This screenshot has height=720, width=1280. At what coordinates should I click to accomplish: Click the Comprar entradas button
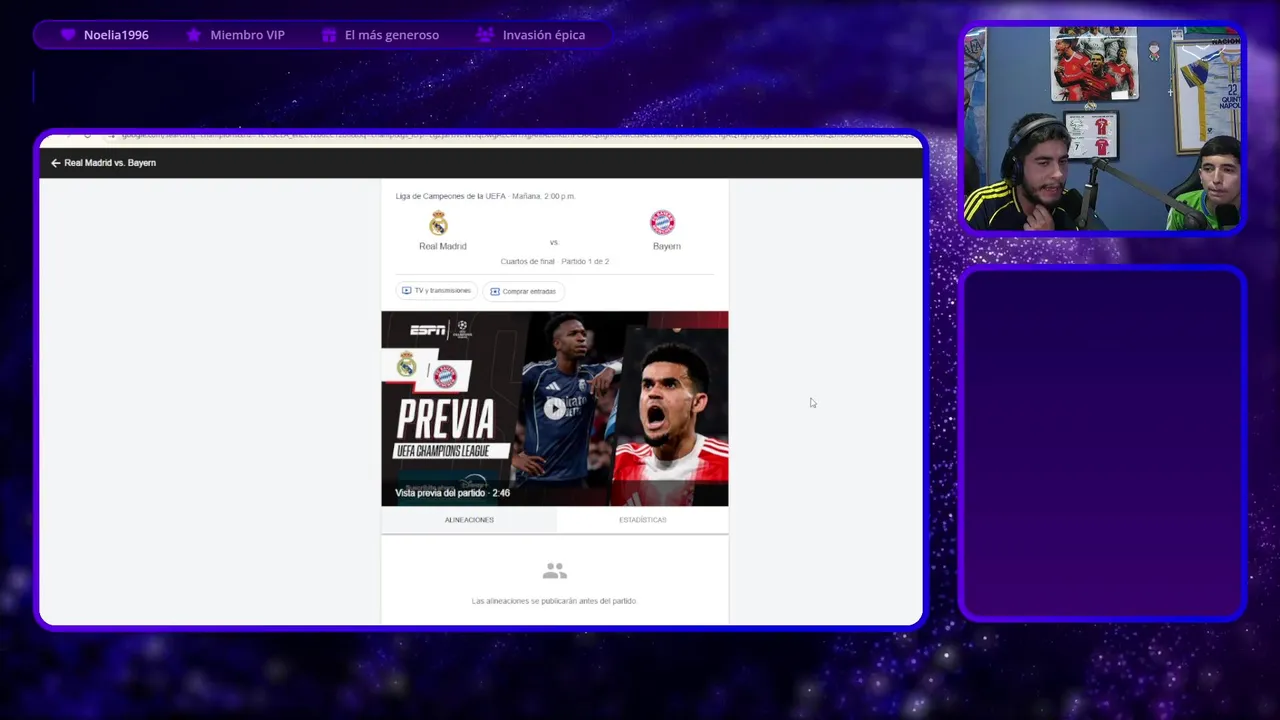pos(523,291)
